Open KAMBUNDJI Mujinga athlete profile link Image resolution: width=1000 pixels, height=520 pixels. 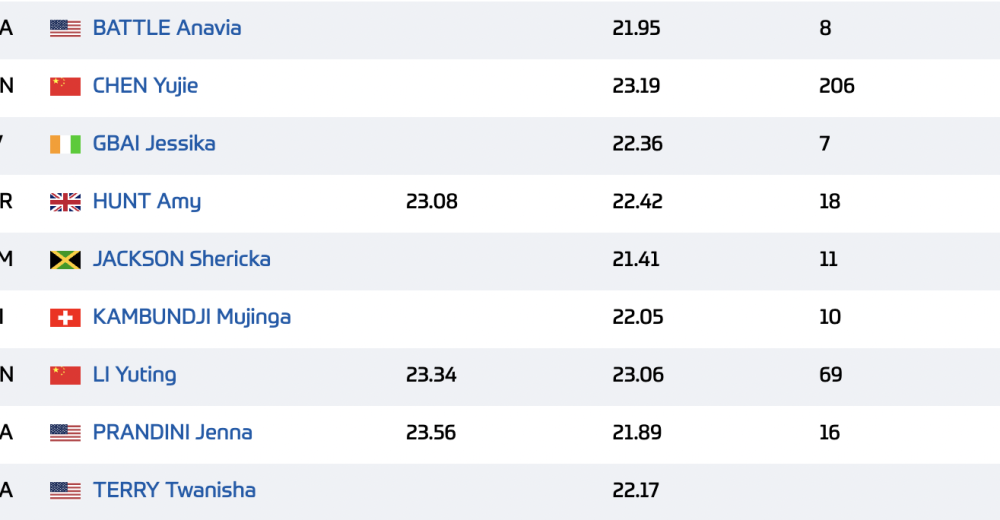coord(192,317)
